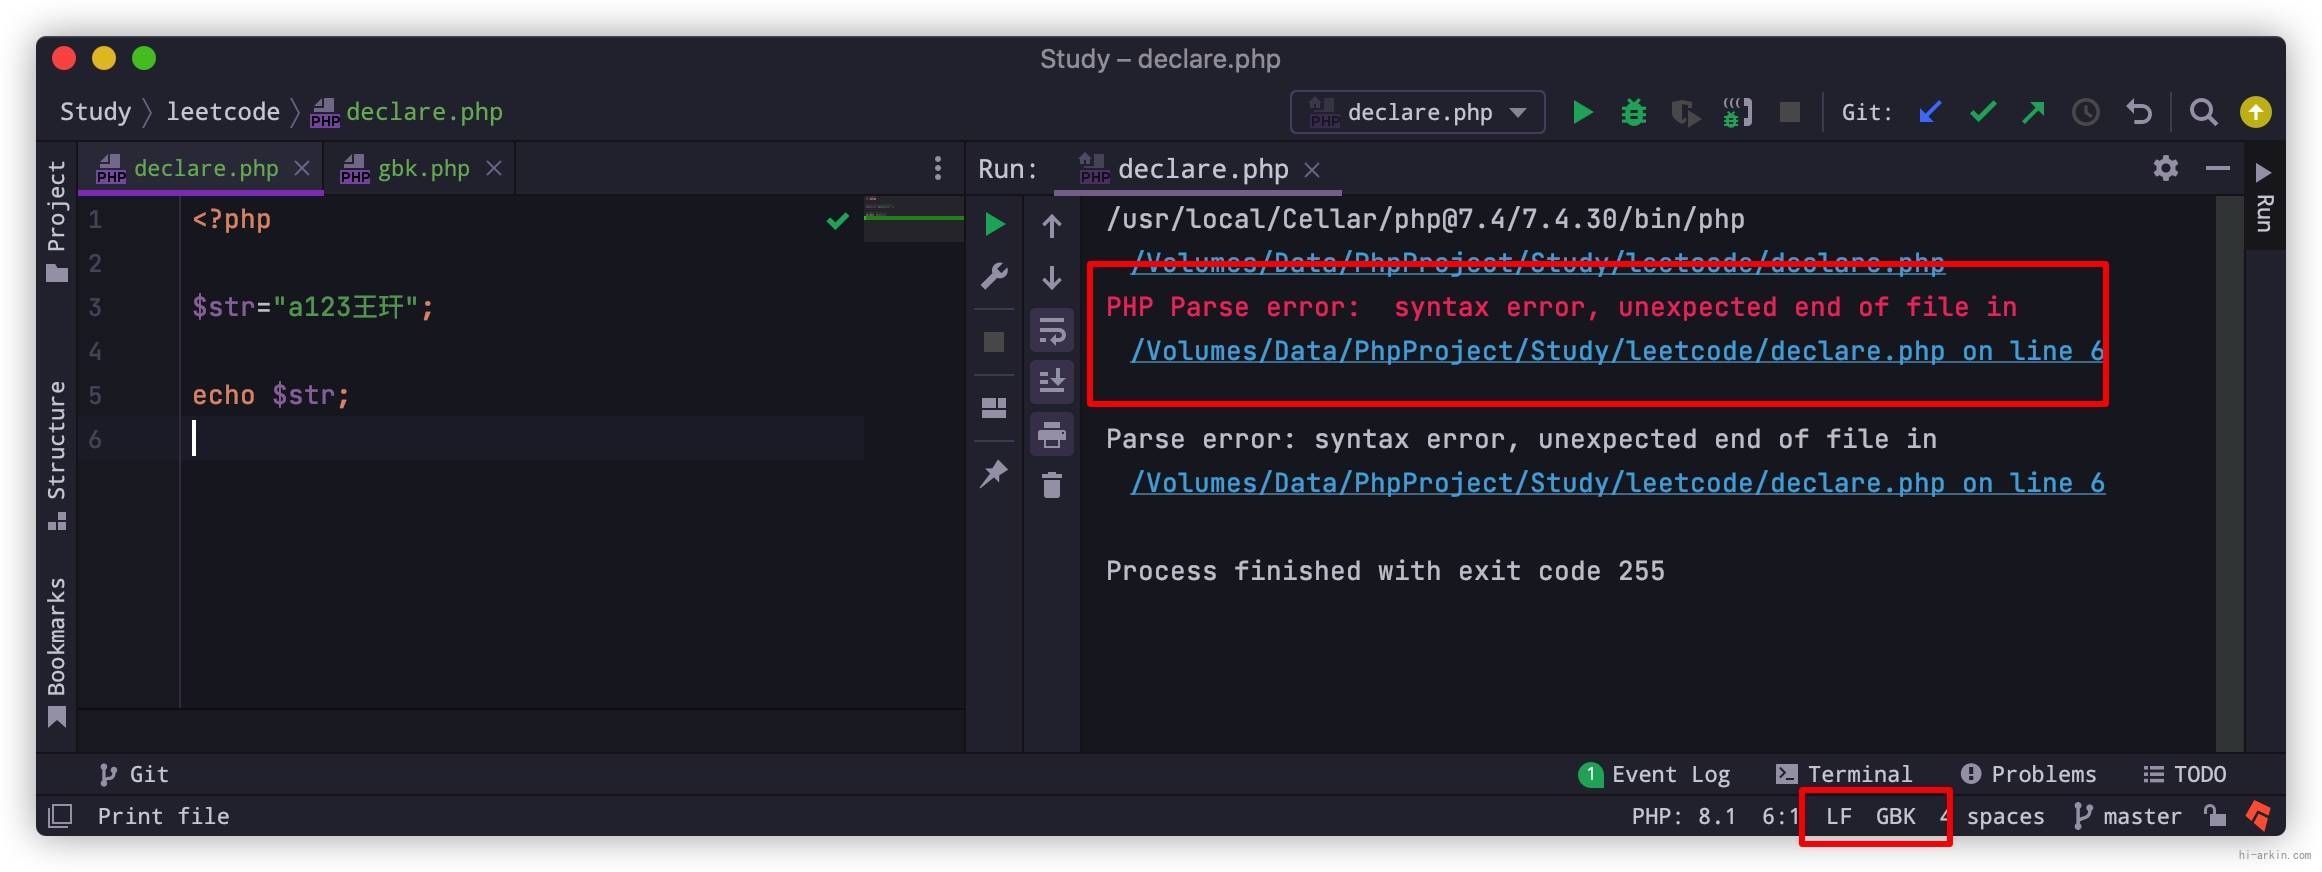Open run configuration dropdown declare.php
This screenshot has height=872, width=2322.
[x=1417, y=112]
